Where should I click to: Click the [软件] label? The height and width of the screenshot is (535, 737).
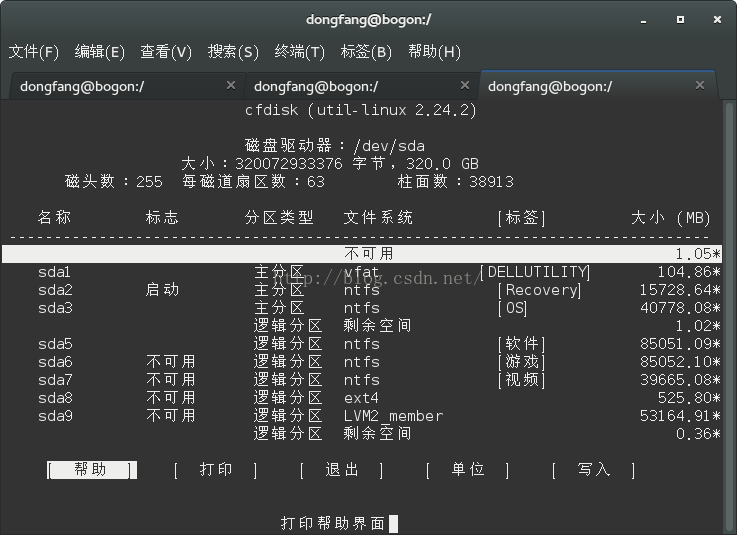[x=522, y=344]
